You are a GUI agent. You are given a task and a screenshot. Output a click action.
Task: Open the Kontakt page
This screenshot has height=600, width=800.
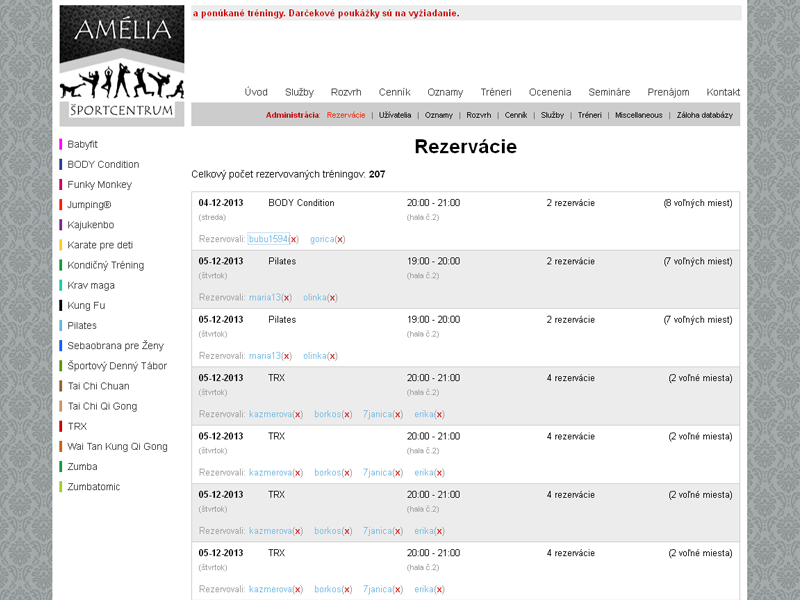[723, 92]
